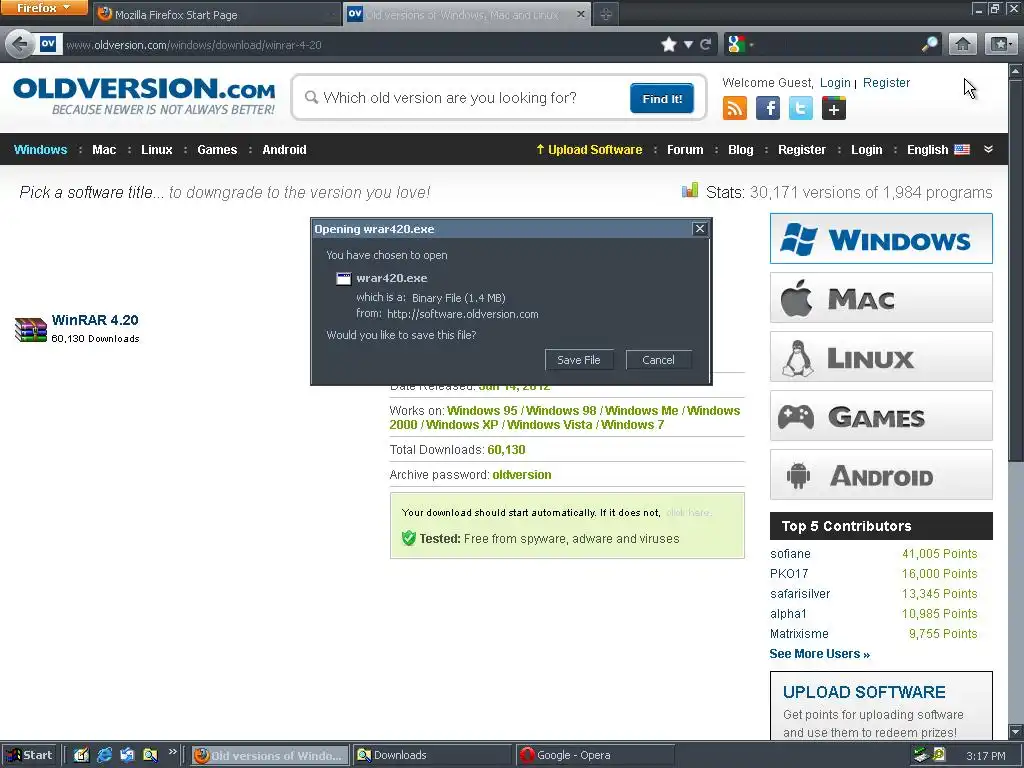Click the oldversion site identity icon

click(x=48, y=44)
